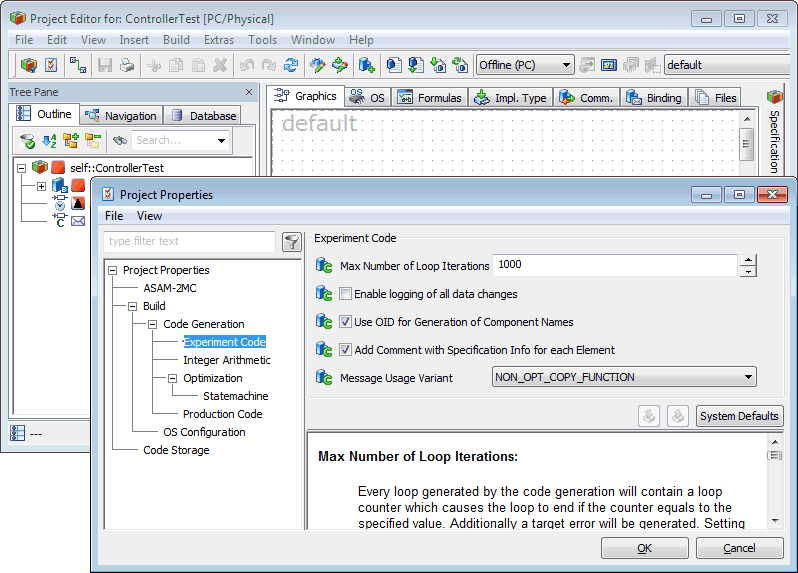Enable logging of all data changes checkbox
Image resolution: width=798 pixels, height=573 pixels.
tap(346, 294)
